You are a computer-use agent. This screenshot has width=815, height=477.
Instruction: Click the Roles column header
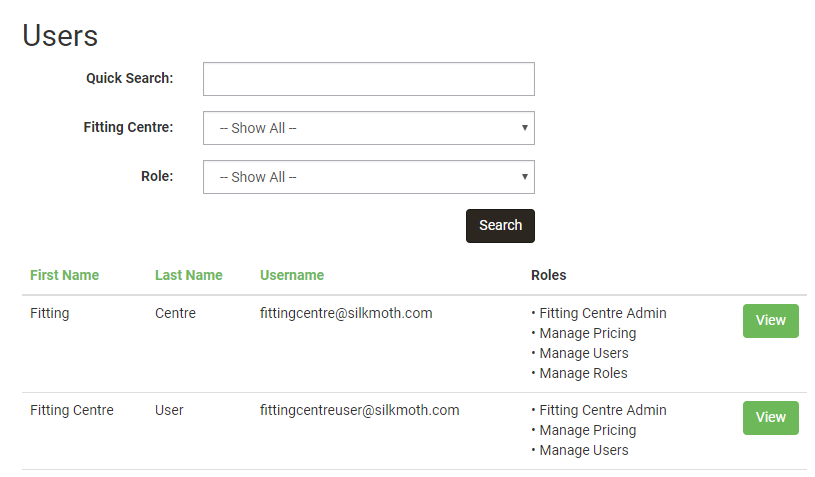(x=548, y=275)
